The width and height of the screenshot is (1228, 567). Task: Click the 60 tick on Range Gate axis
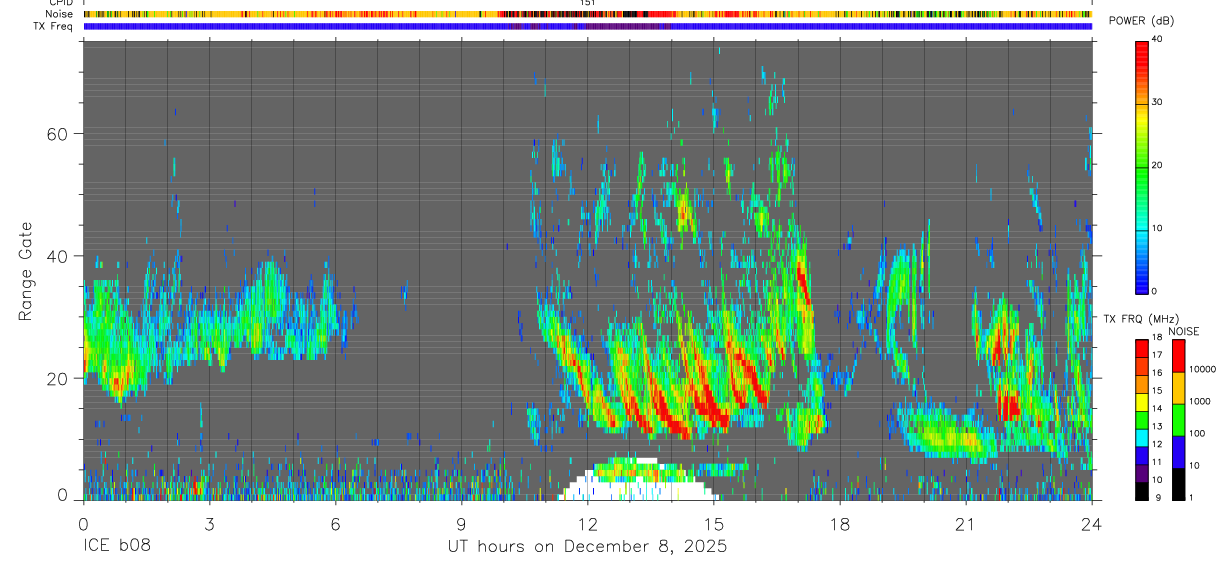pyautogui.click(x=56, y=134)
